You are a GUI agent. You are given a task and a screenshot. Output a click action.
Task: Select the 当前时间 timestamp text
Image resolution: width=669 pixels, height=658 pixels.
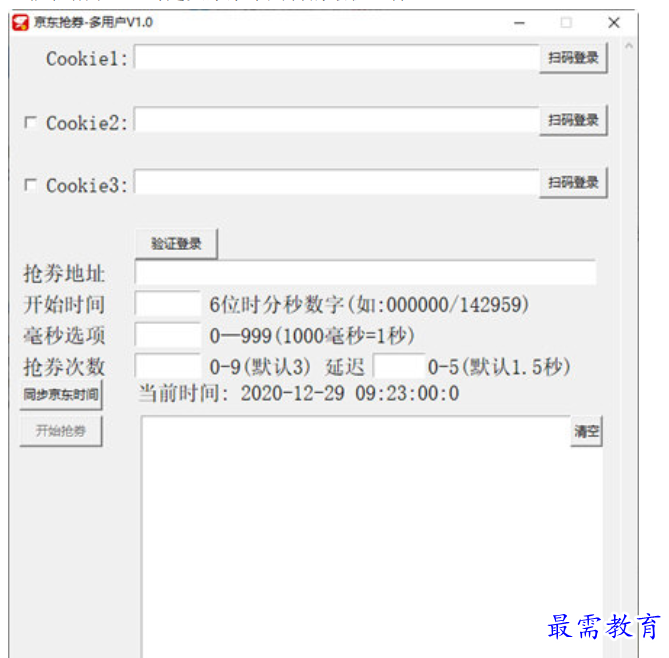pyautogui.click(x=299, y=393)
